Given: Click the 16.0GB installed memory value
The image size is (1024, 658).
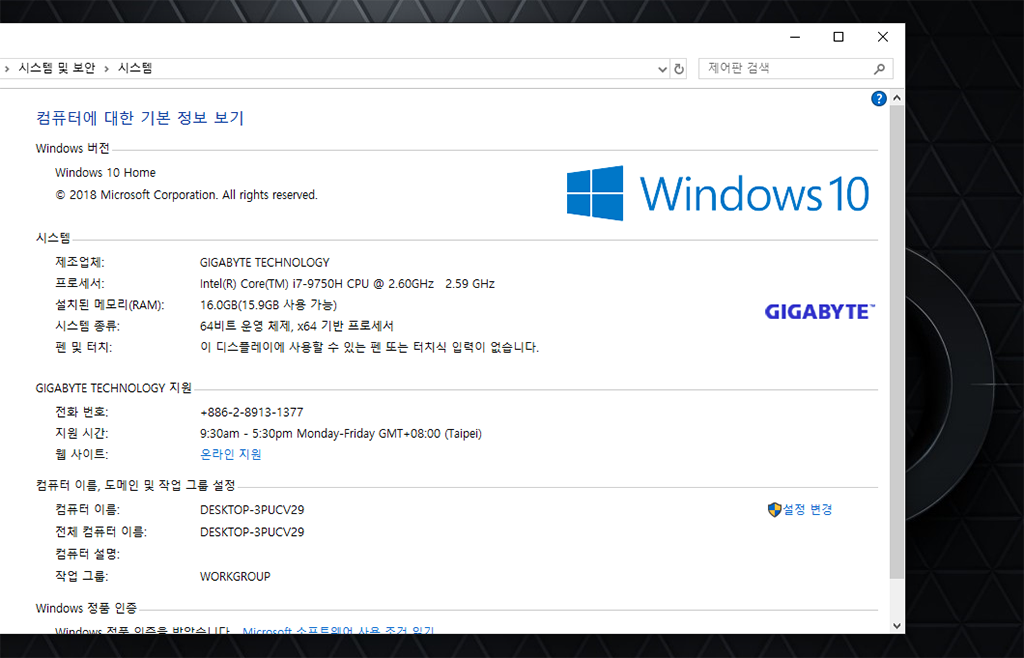Looking at the screenshot, I should [x=268, y=305].
